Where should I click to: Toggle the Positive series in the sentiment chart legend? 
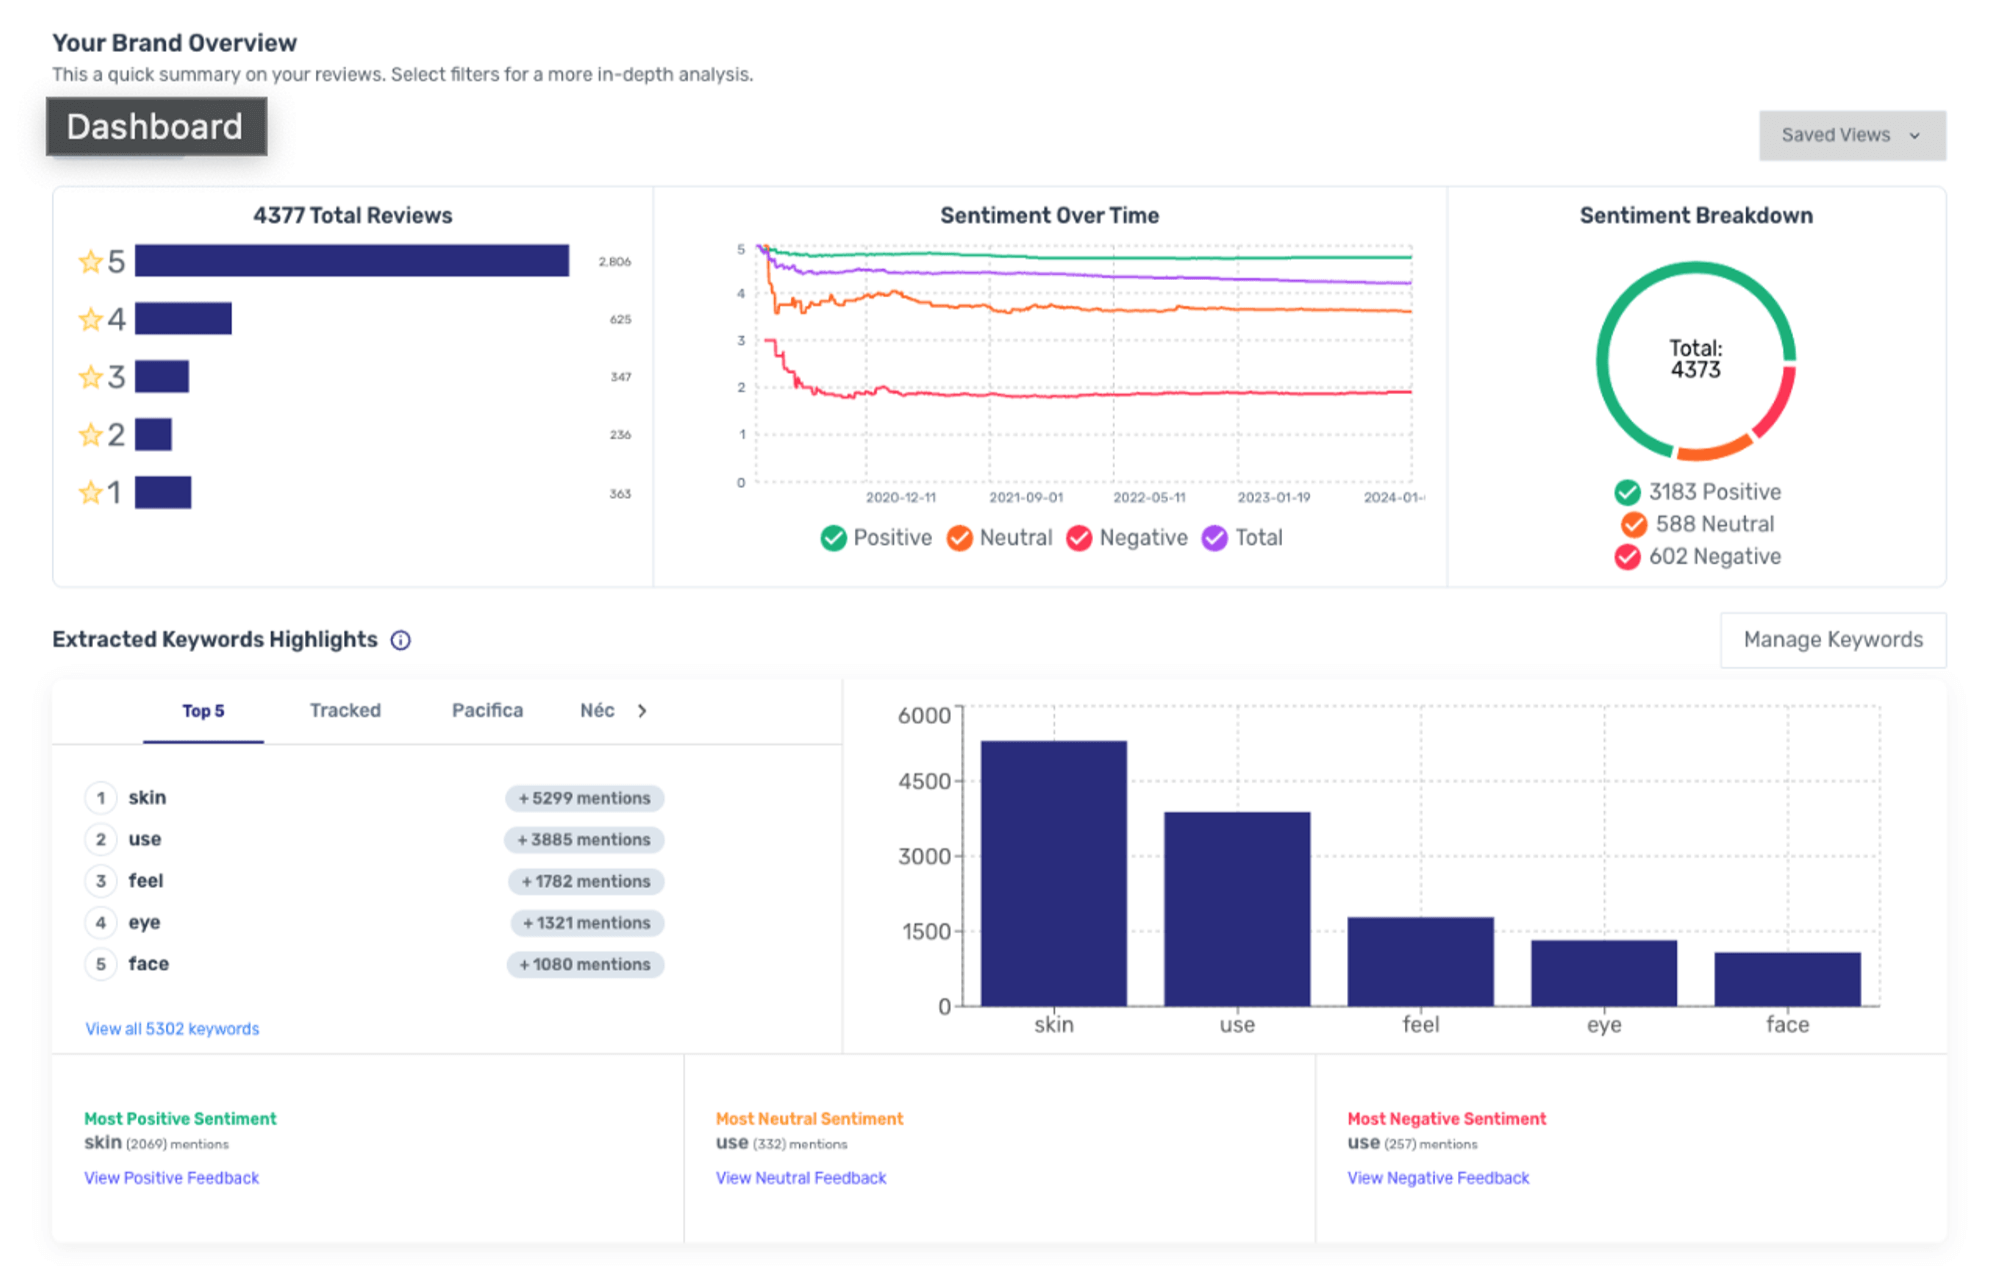(835, 538)
